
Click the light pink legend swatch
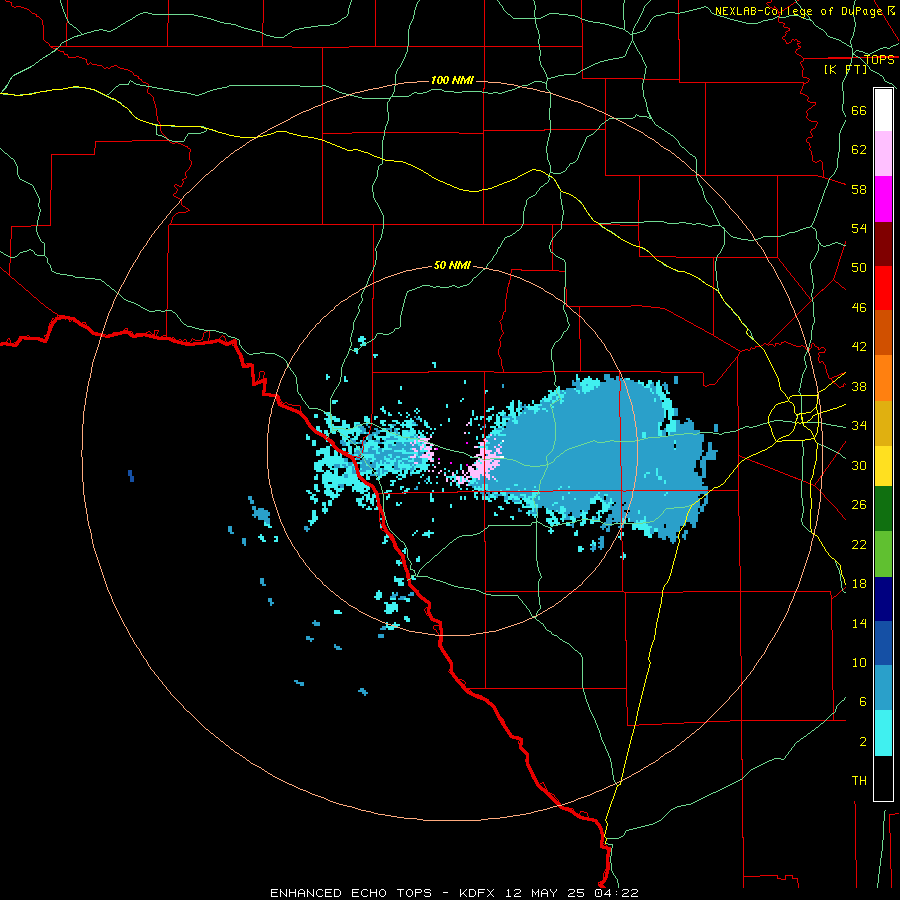click(x=883, y=154)
